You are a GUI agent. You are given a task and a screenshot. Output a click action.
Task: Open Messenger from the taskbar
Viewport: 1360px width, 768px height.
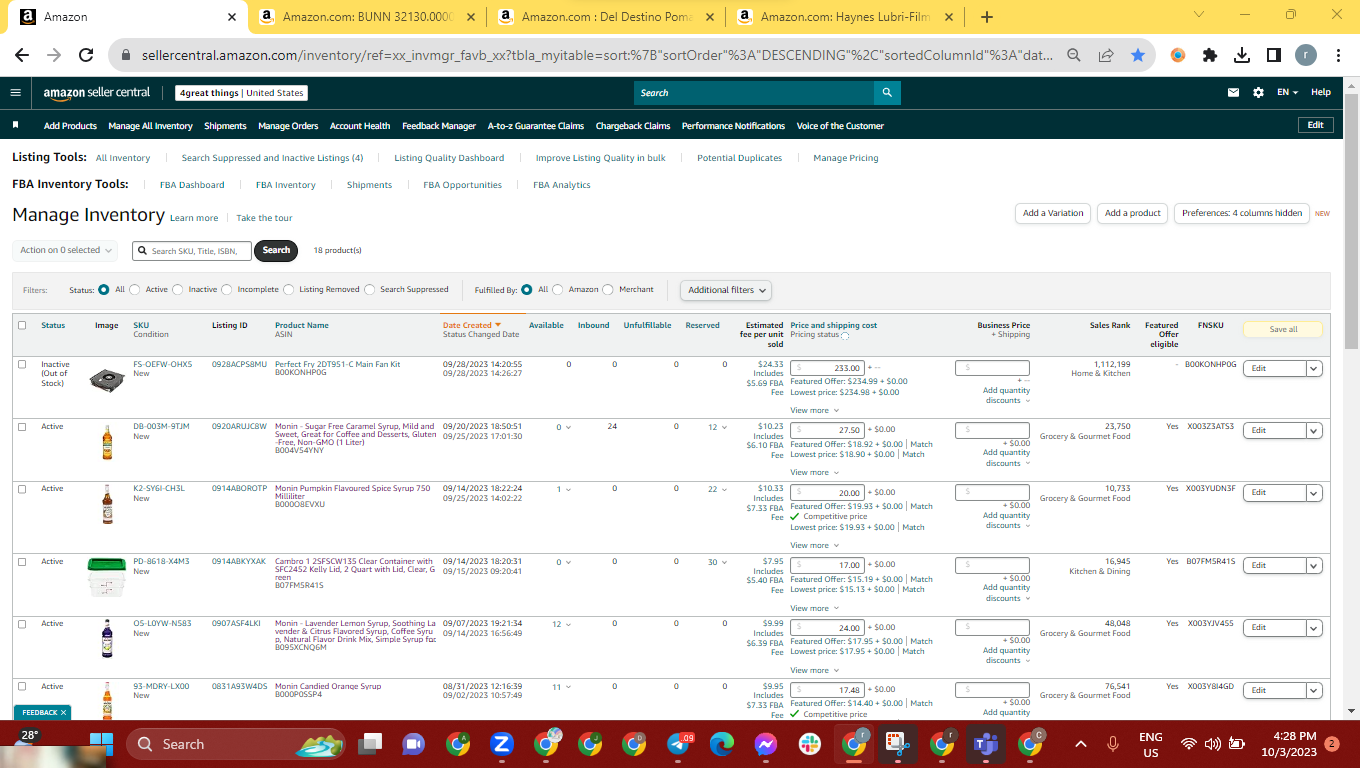click(x=767, y=744)
